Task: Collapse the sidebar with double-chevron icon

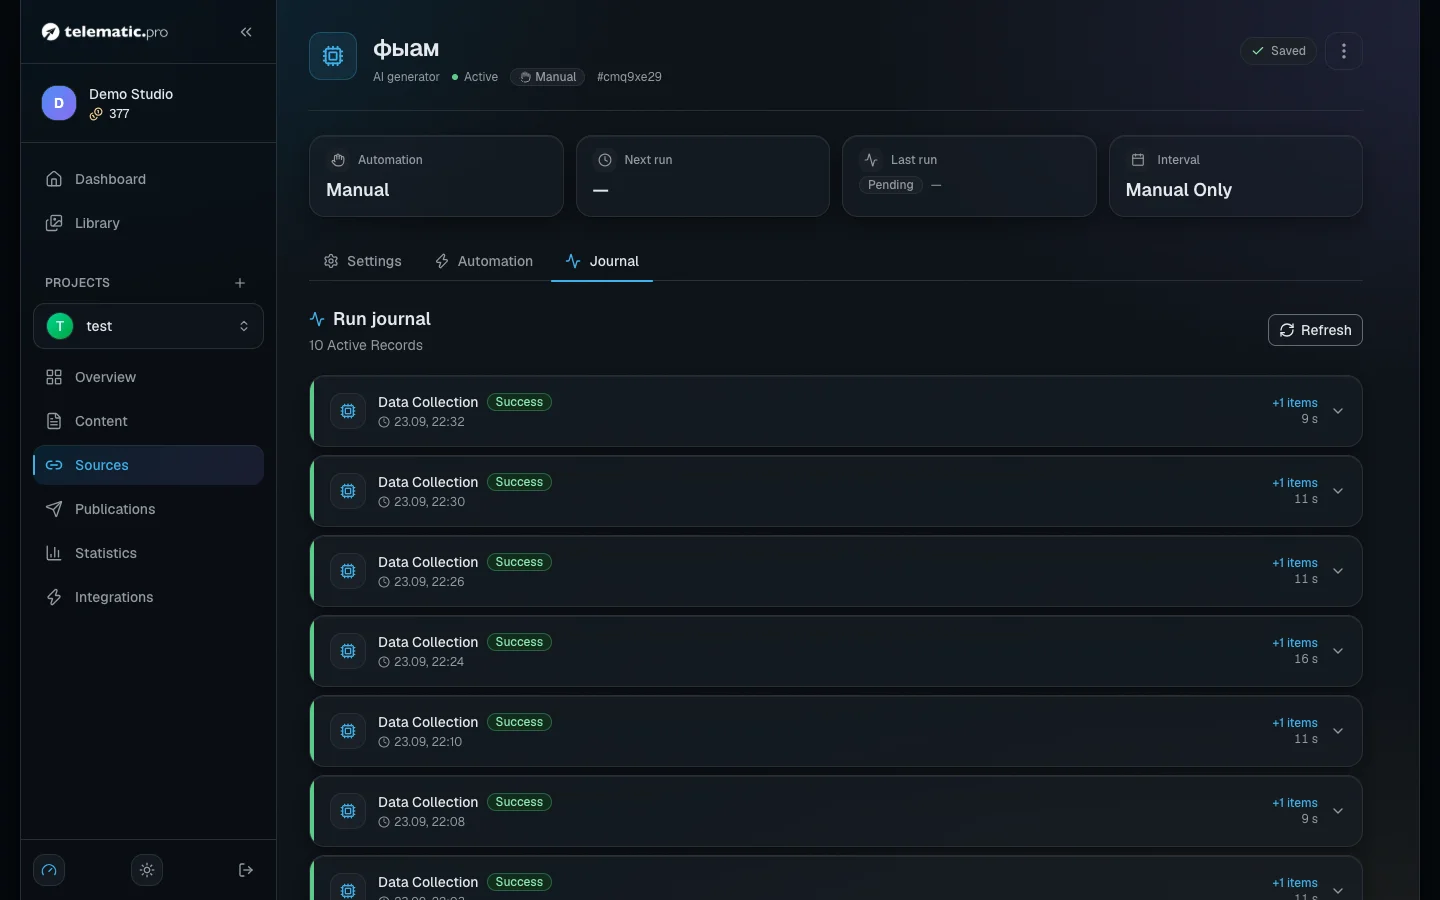Action: pos(246,32)
